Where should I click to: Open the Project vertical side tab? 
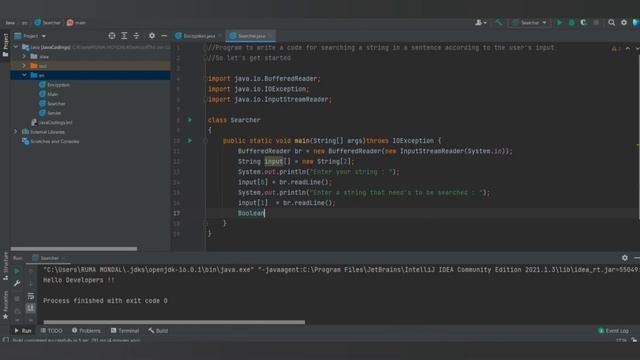click(5, 45)
